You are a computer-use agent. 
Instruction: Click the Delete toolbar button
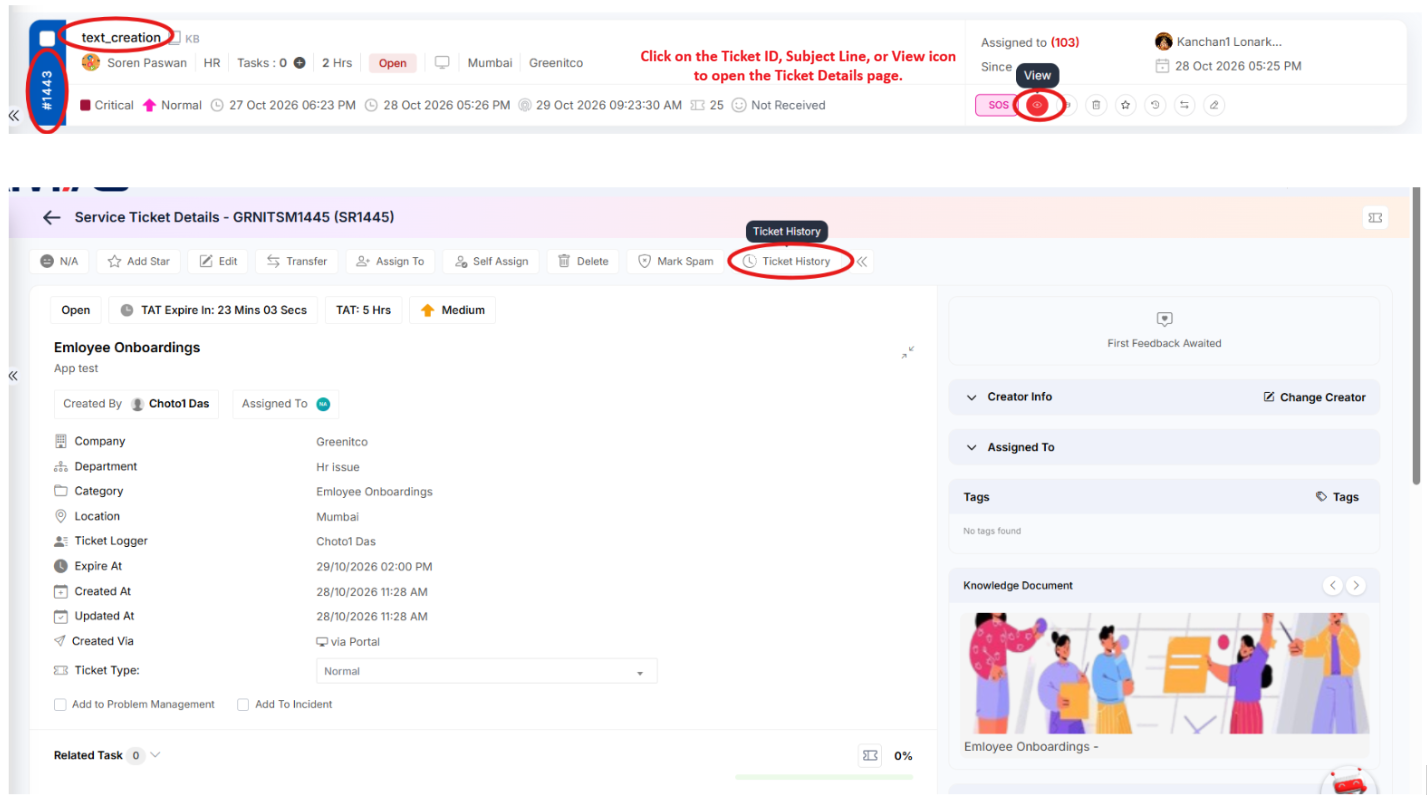coord(583,262)
